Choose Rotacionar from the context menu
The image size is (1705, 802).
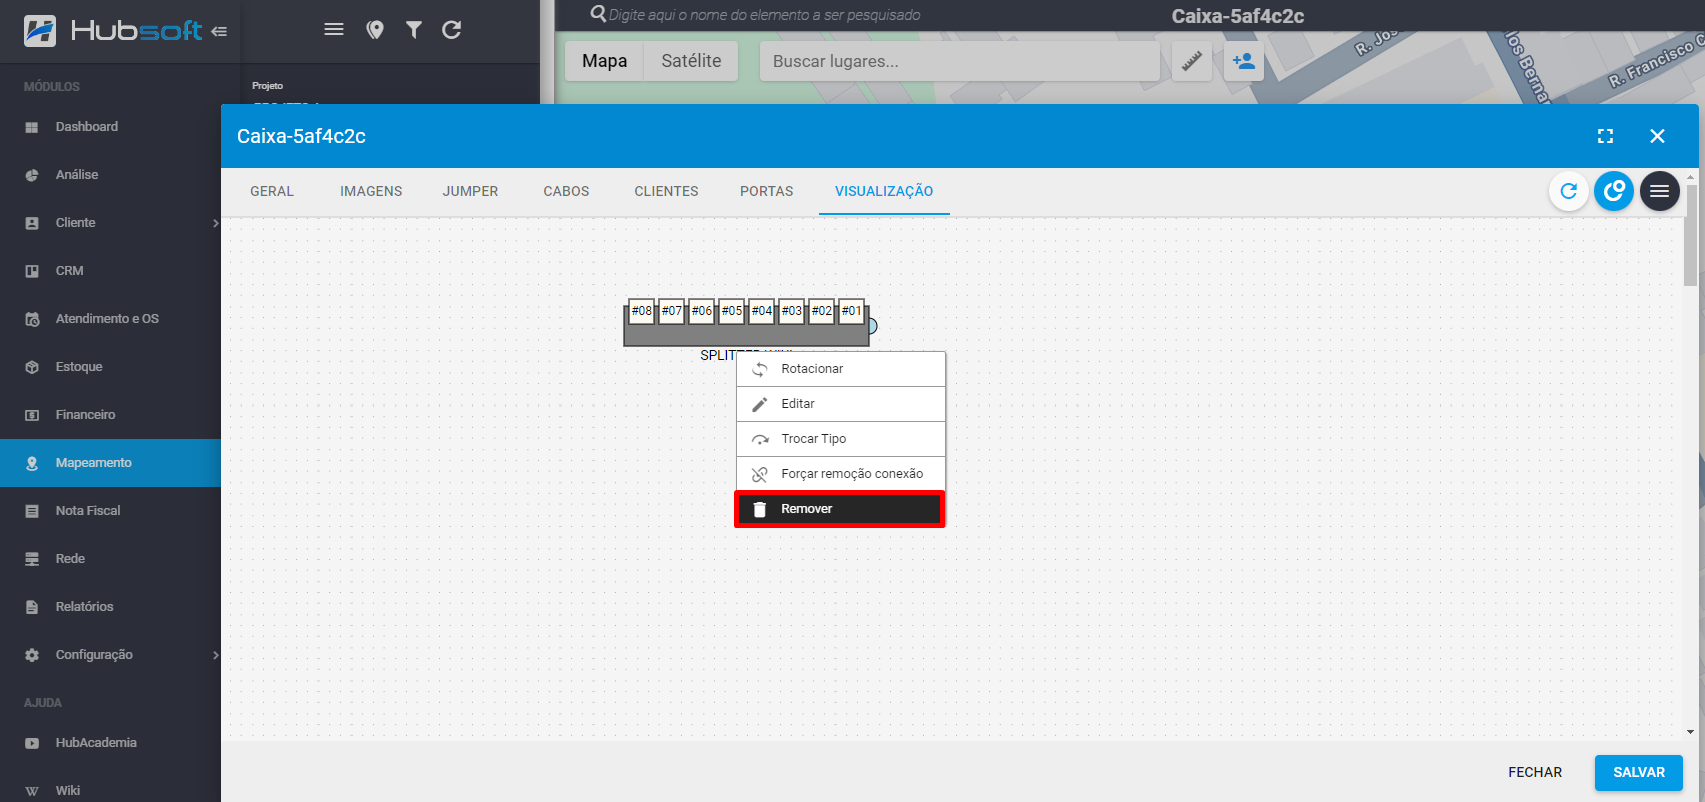point(841,369)
